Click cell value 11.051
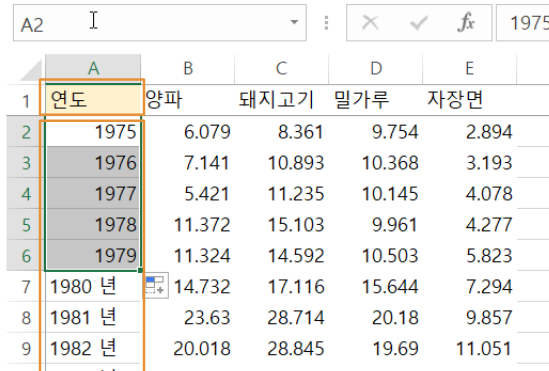The height and width of the screenshot is (371, 549). pos(470,348)
